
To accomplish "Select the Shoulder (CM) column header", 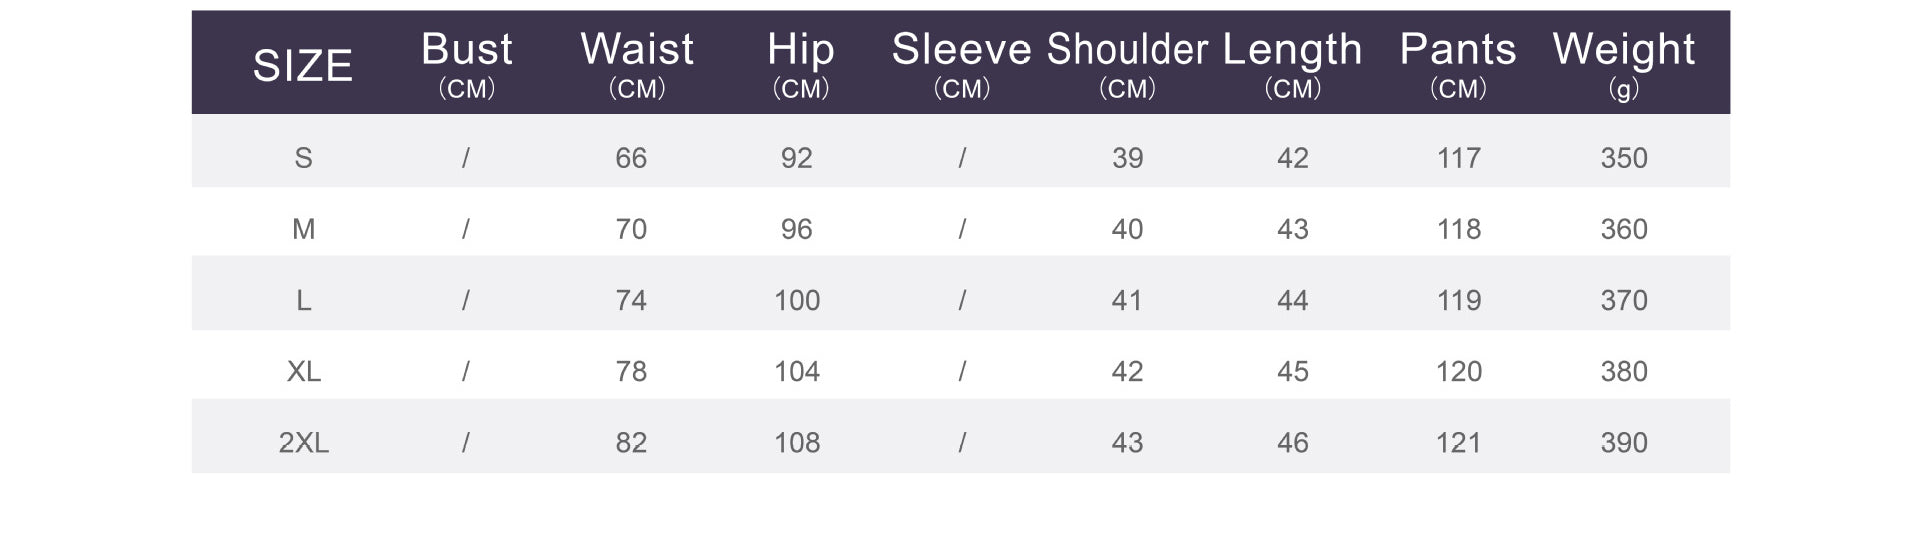I will pyautogui.click(x=1128, y=65).
